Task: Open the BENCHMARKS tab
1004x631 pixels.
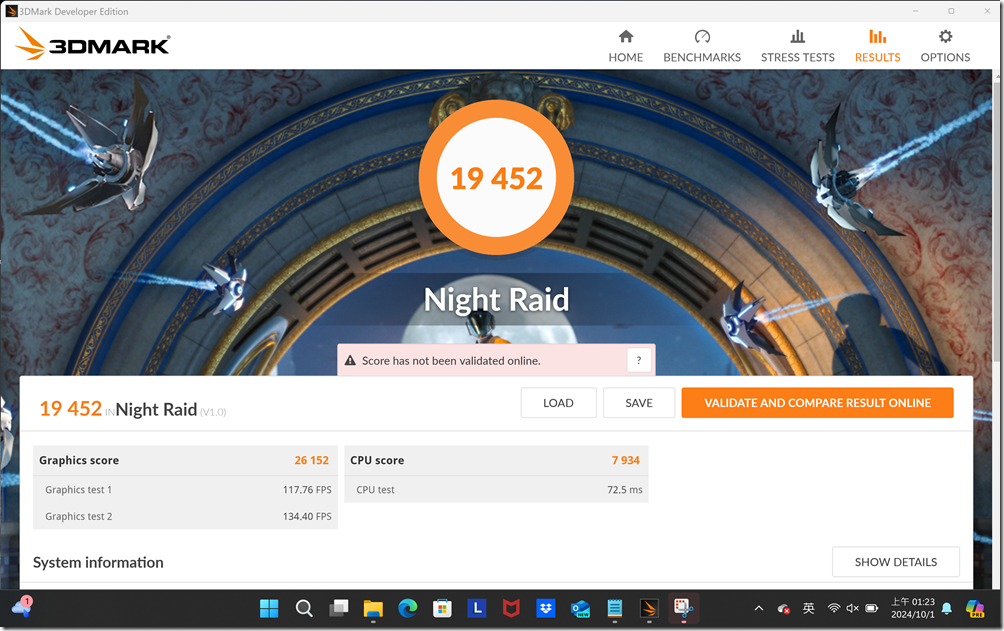Action: [x=701, y=47]
